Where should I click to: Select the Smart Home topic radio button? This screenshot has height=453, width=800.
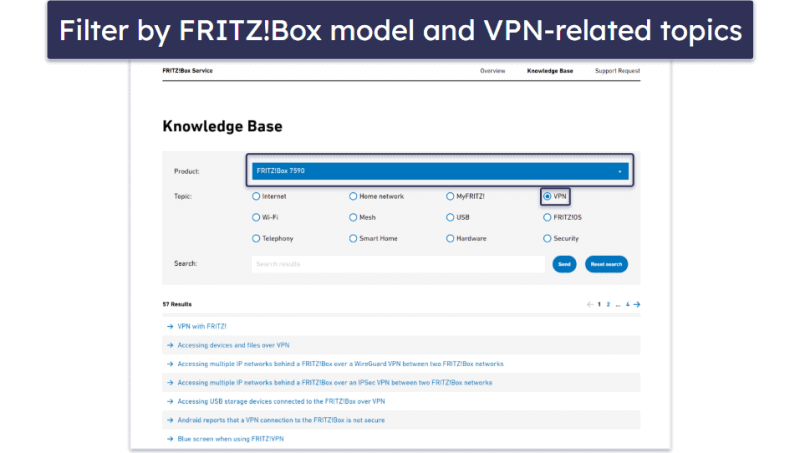[x=353, y=238]
